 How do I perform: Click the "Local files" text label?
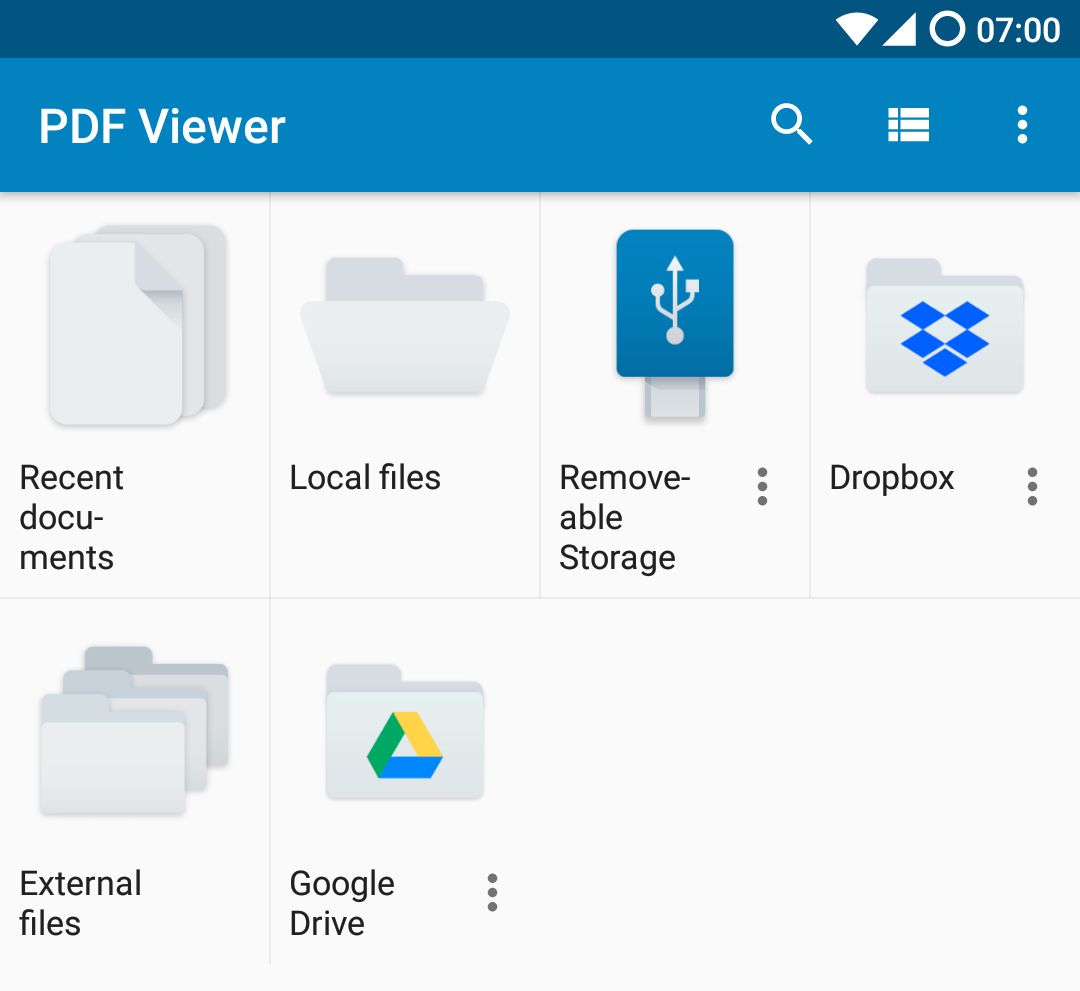(365, 478)
